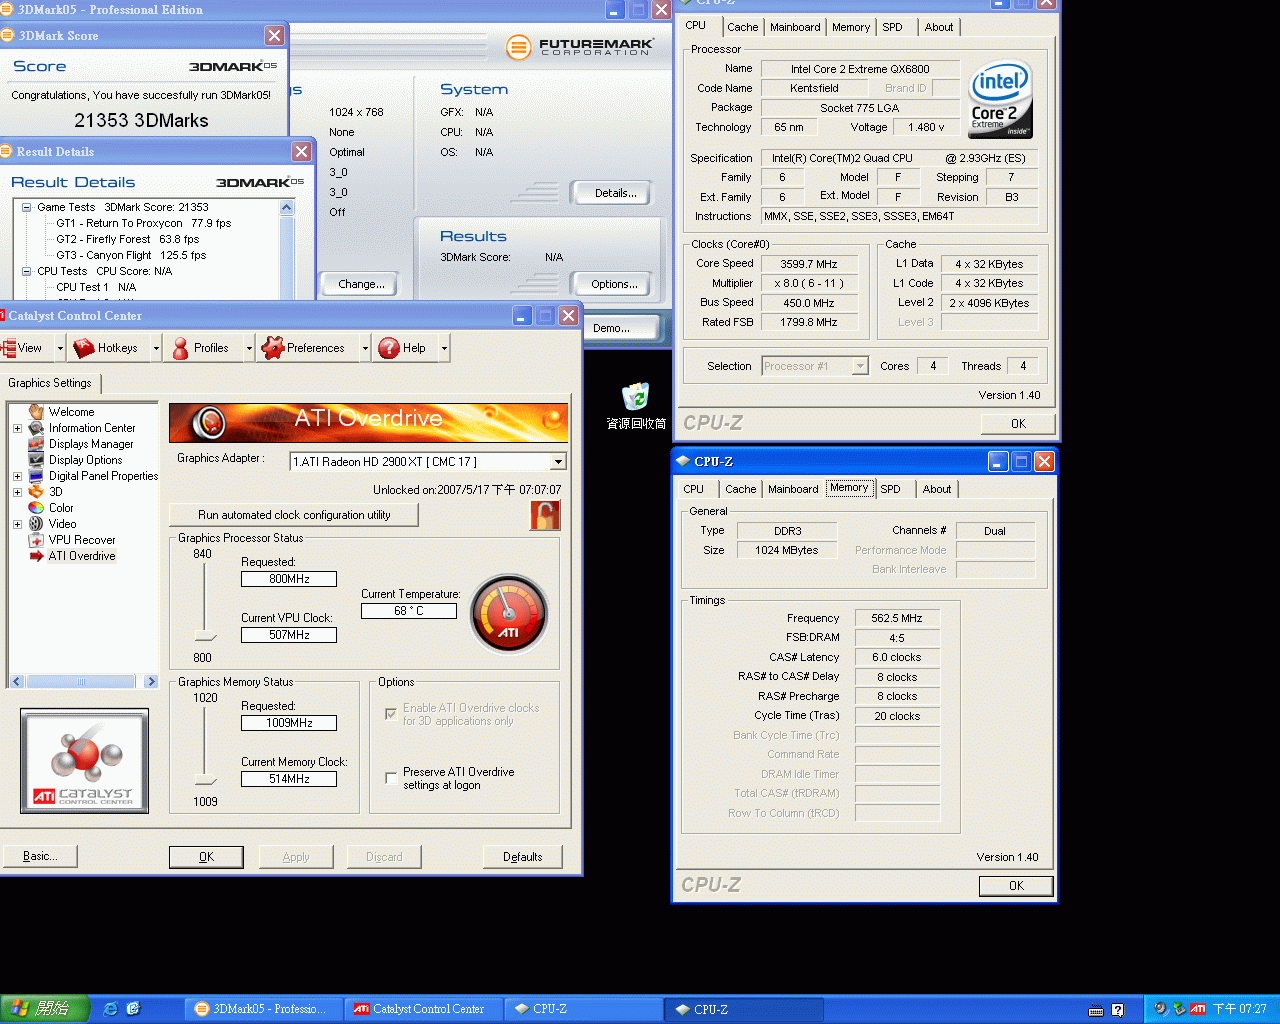Click the keyboard language bar icon

1096,1010
